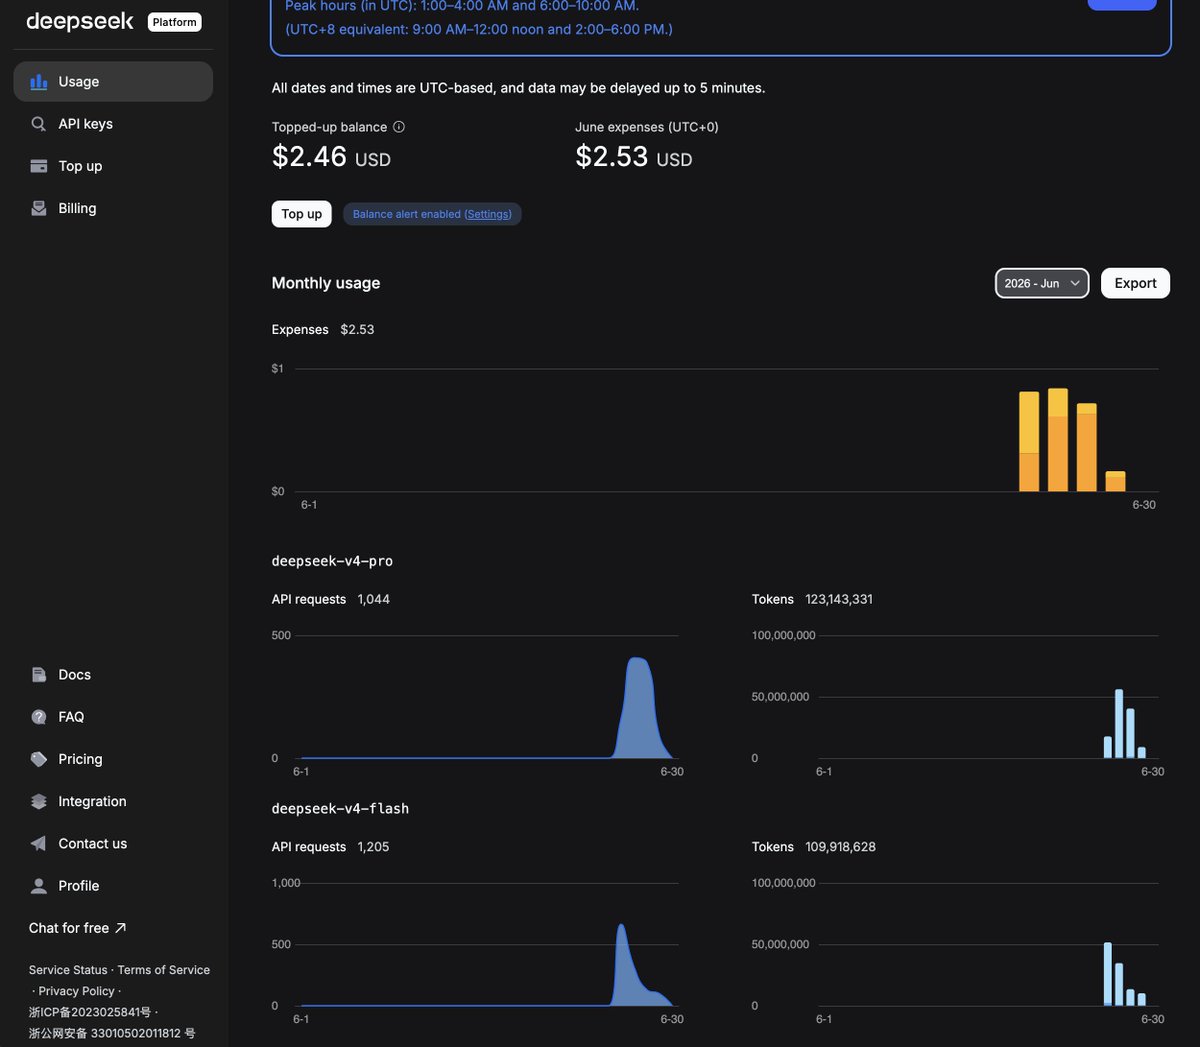
Task: Click the Integration layers icon
Action: (x=39, y=801)
